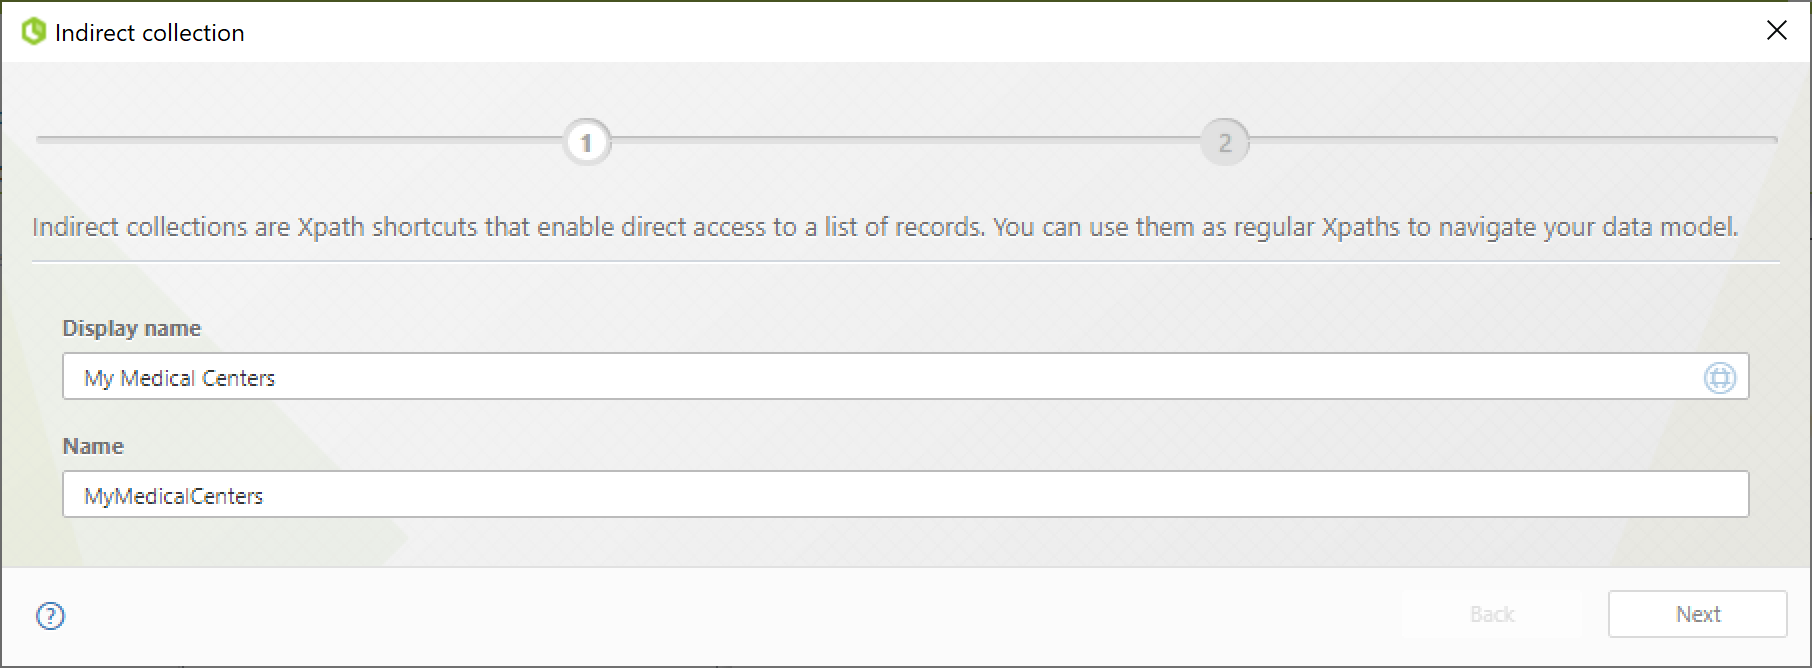
Task: Click the Name label above second field
Action: pos(93,446)
